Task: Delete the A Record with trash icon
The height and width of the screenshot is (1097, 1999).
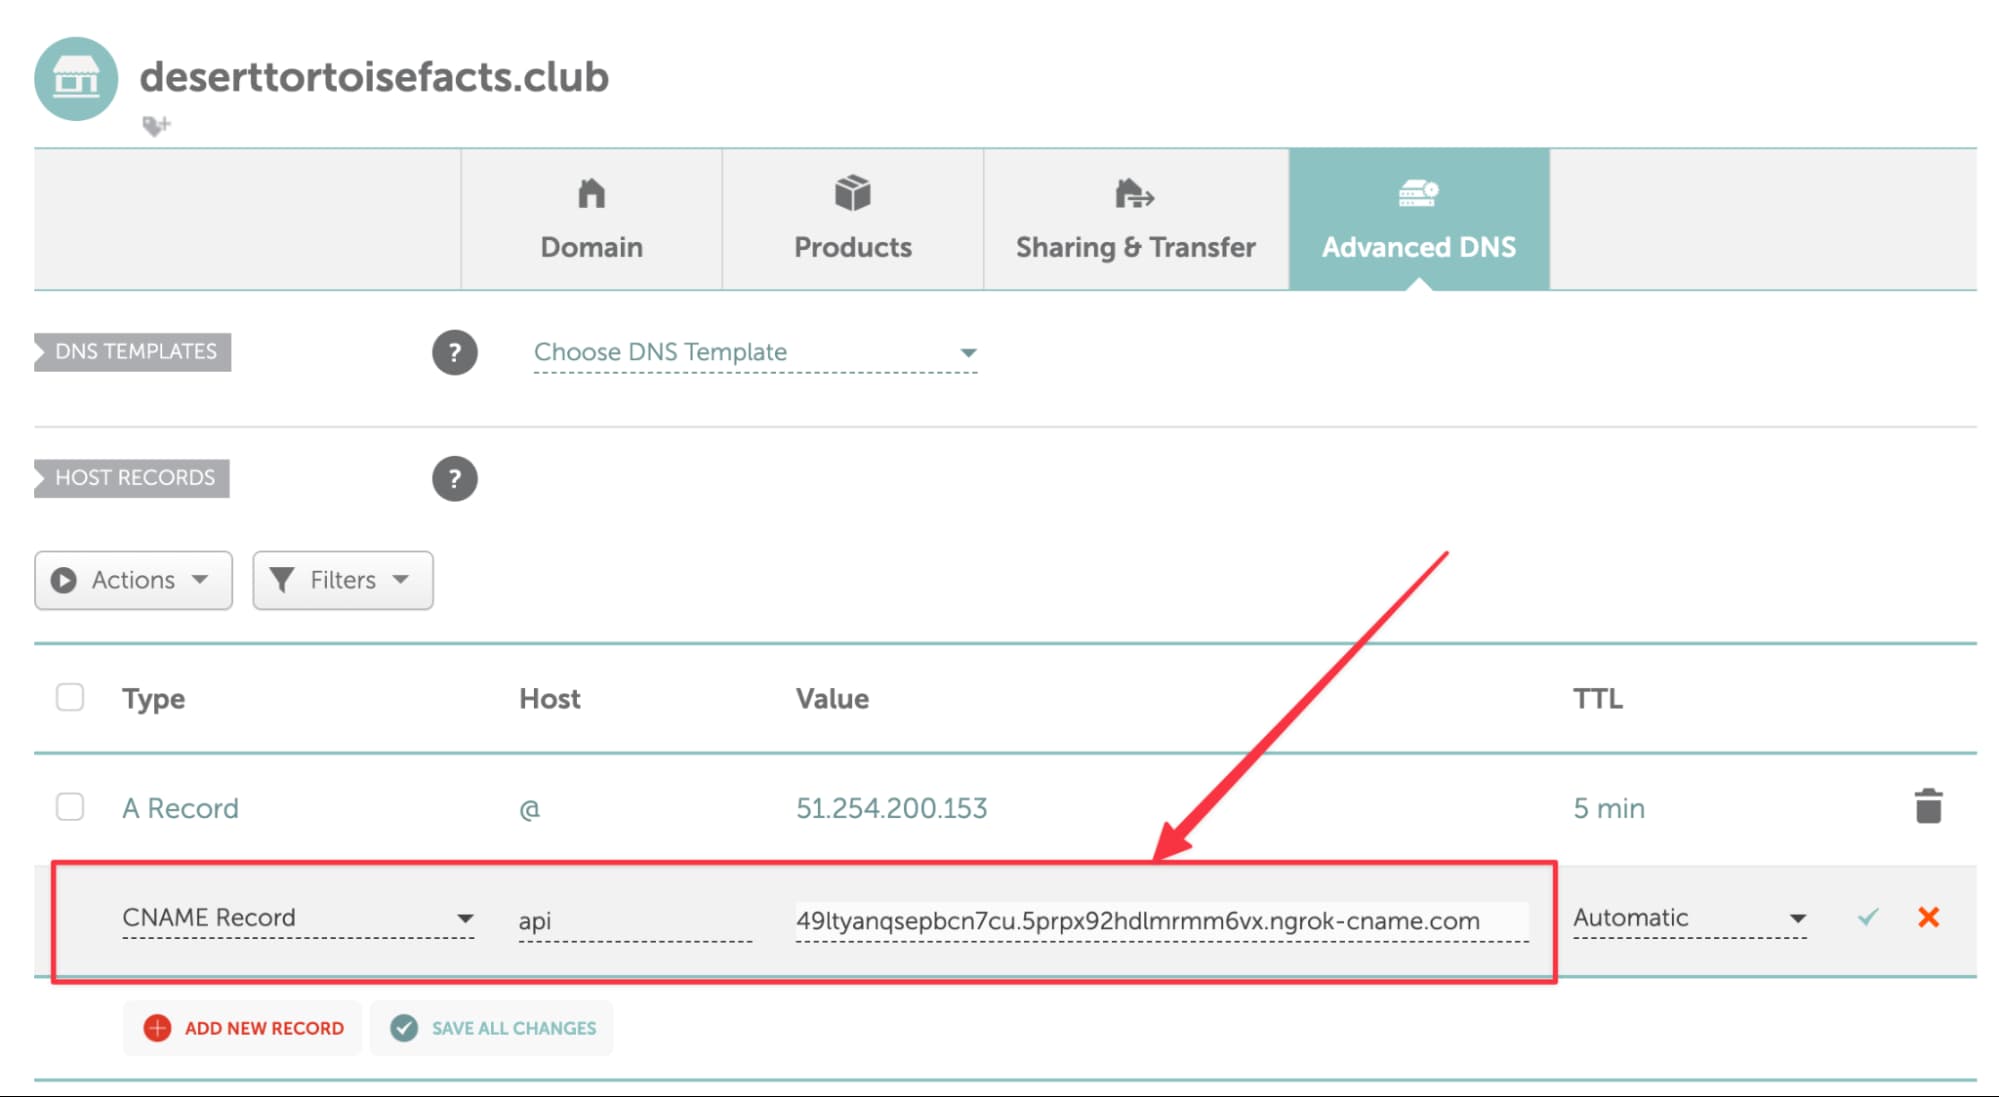Action: pyautogui.click(x=1927, y=806)
